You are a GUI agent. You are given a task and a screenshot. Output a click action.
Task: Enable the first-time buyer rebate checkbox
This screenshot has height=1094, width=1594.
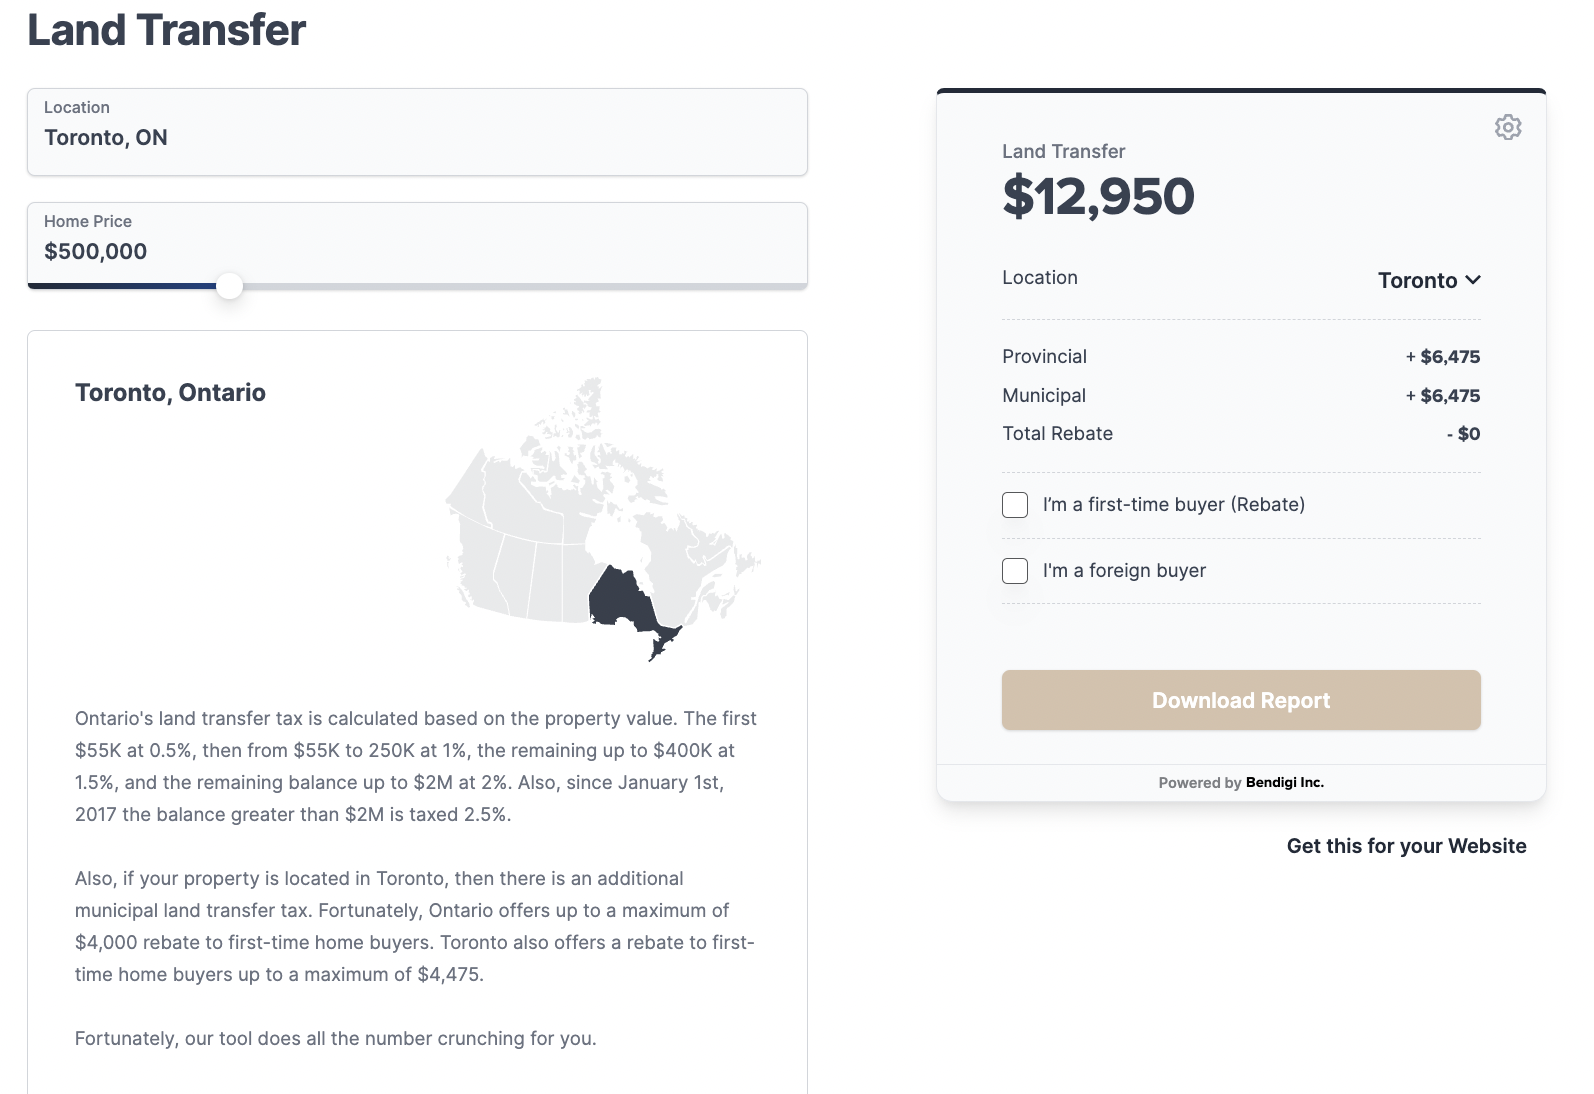(1014, 505)
